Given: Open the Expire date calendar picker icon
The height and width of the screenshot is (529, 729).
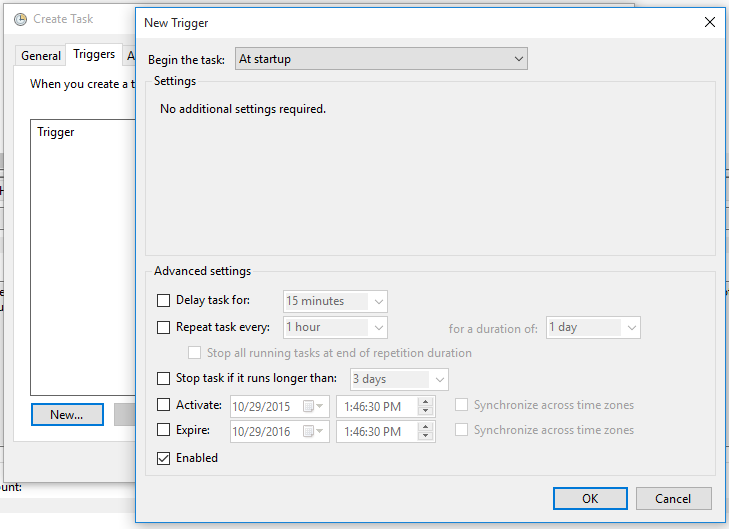Looking at the screenshot, I should 312,431.
